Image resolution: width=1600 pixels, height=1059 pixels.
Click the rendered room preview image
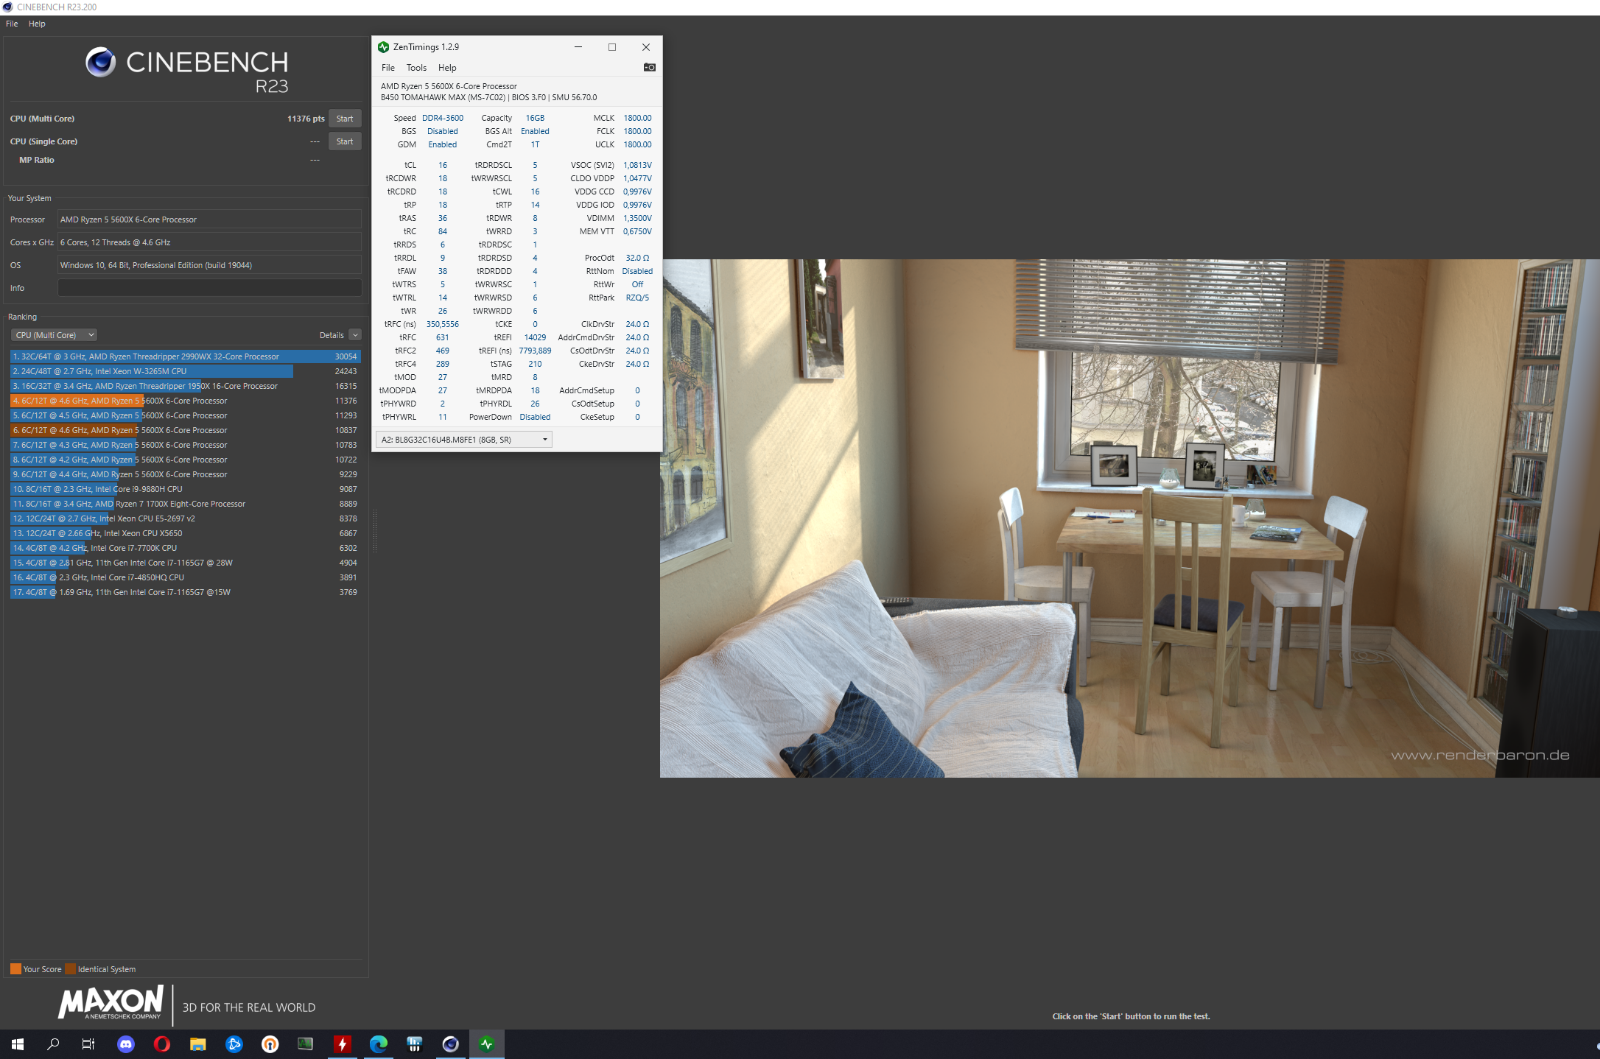coord(1130,518)
